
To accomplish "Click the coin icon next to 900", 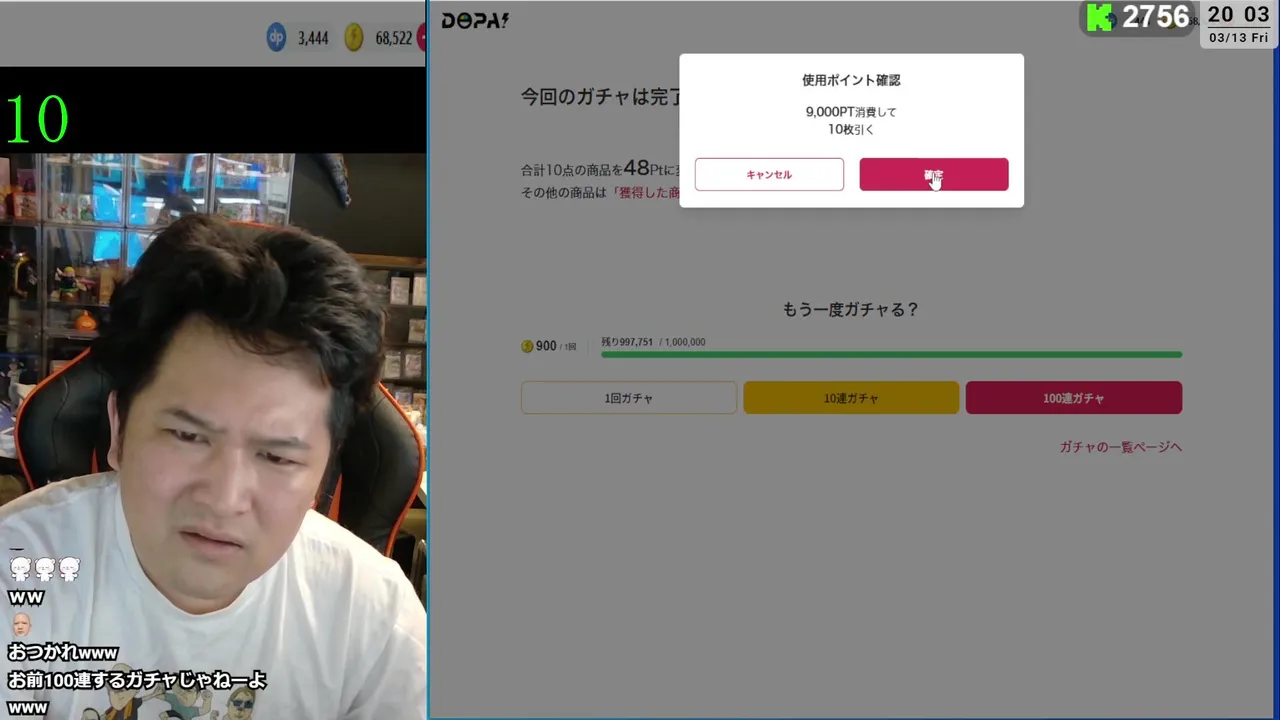I will pyautogui.click(x=527, y=346).
